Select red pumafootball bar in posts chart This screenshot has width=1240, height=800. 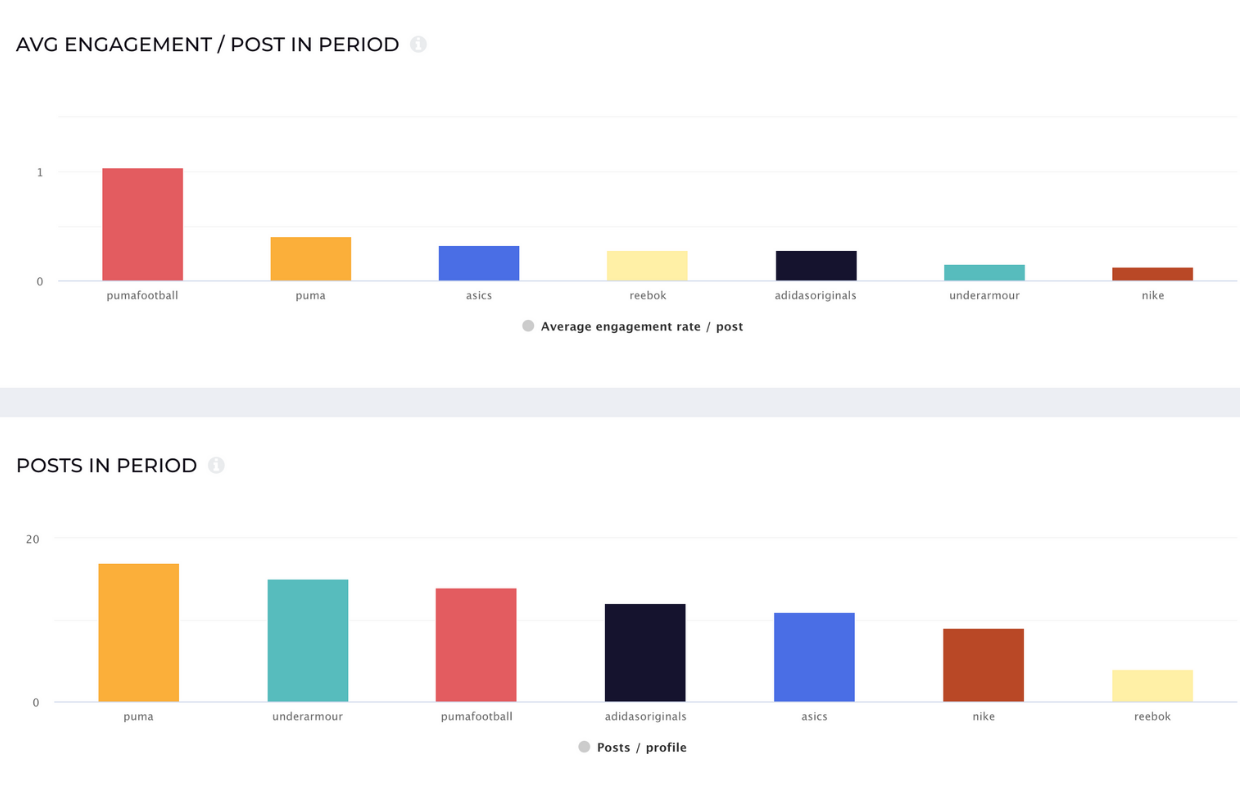tap(476, 645)
